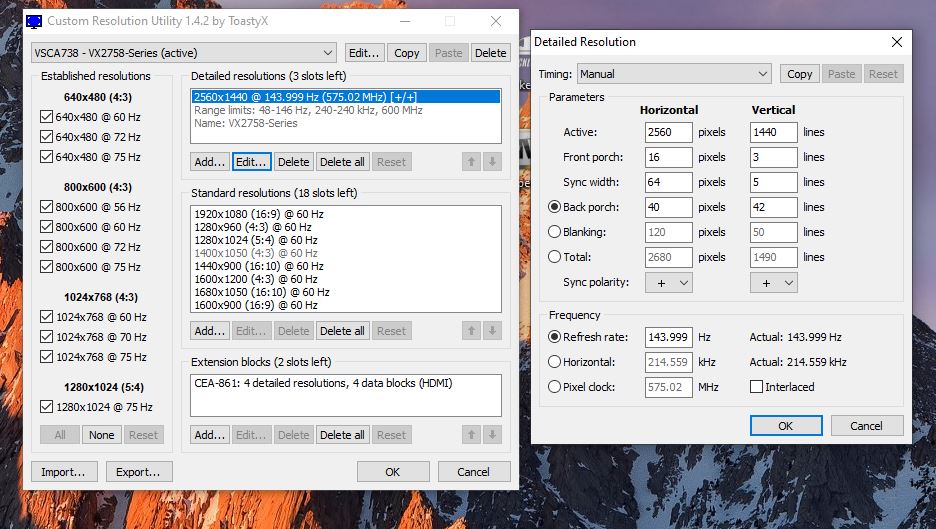The height and width of the screenshot is (529, 936).
Task: Click Delete next to monitor dropdown
Action: click(x=491, y=53)
